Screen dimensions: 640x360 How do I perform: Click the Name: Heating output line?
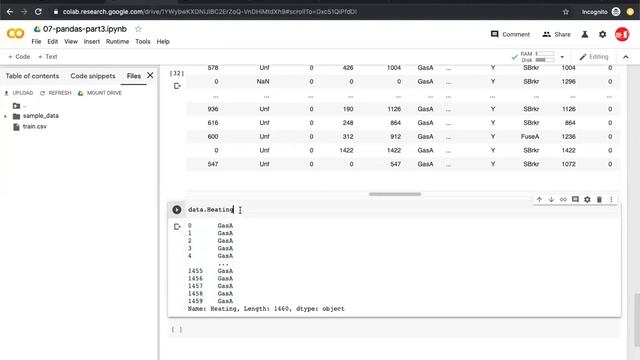pos(266,309)
